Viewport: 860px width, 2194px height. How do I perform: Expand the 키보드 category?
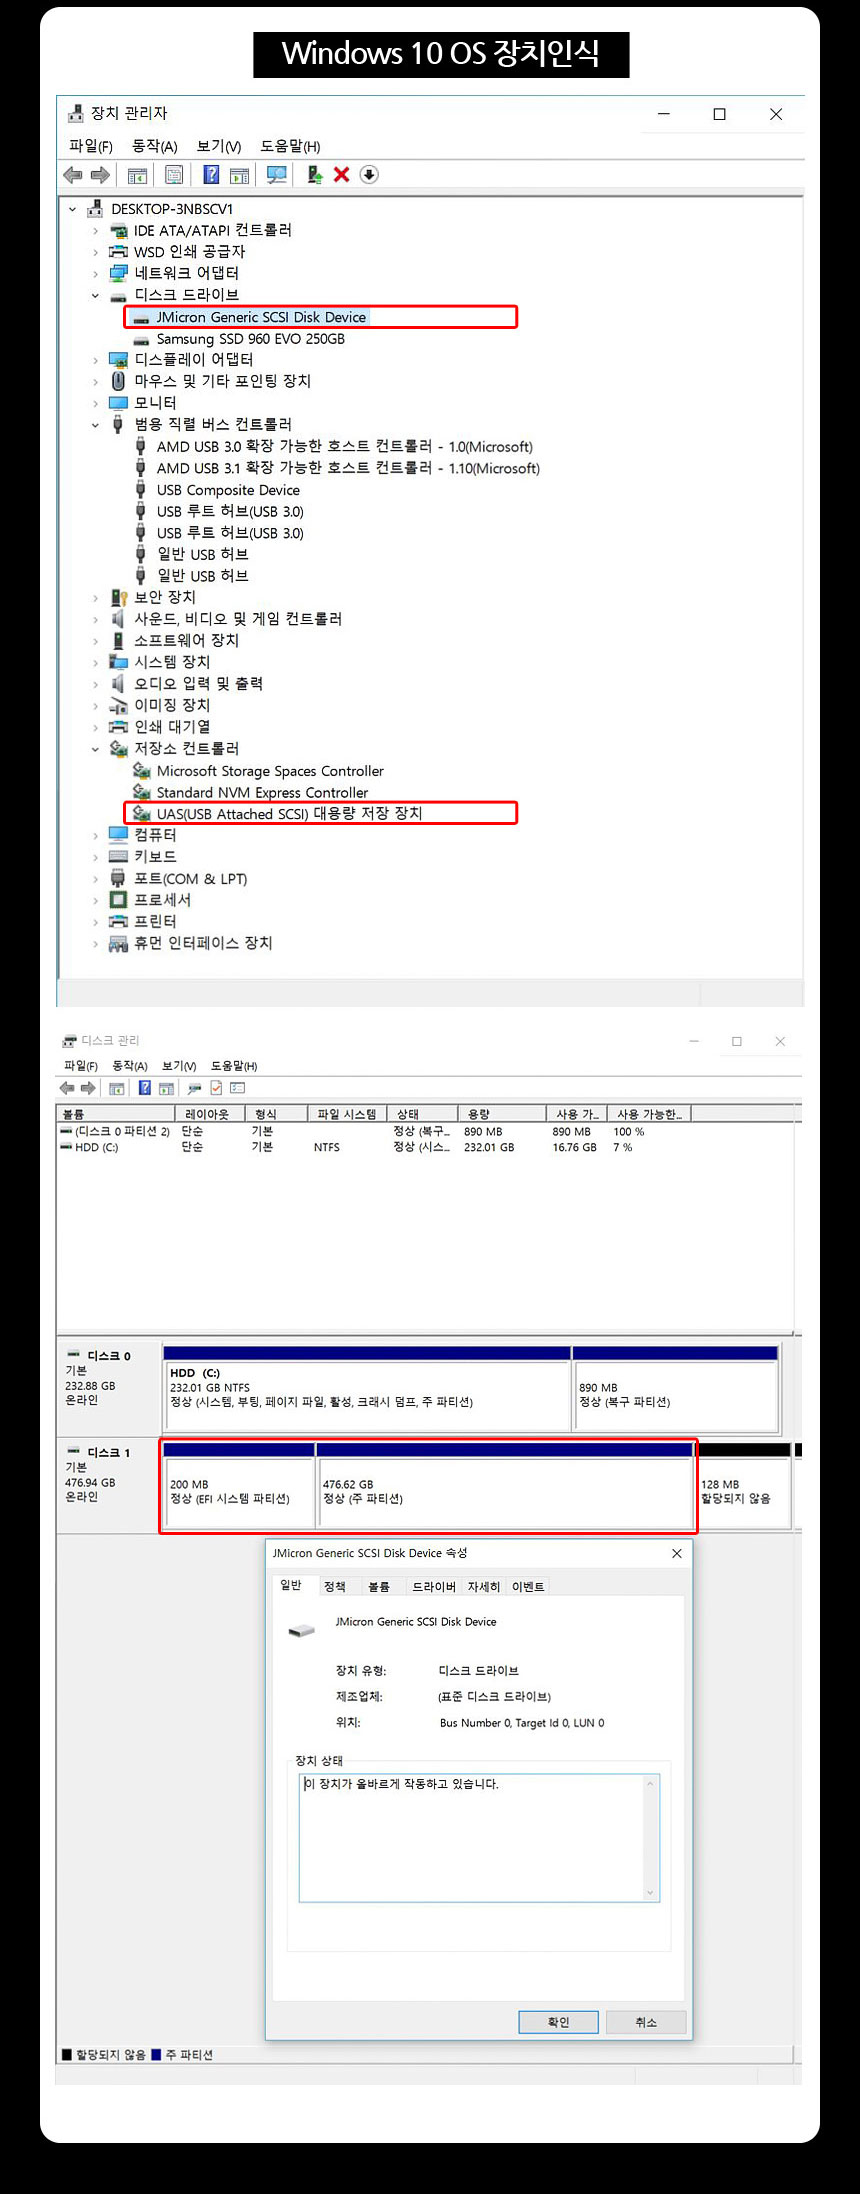click(96, 857)
